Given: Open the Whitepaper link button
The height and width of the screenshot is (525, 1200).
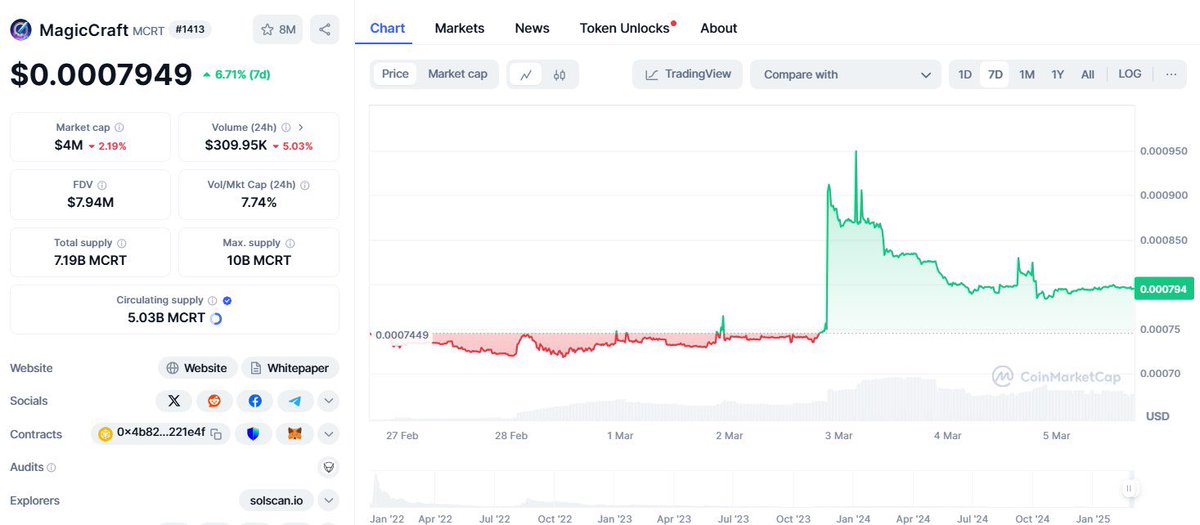Looking at the screenshot, I should [x=290, y=368].
